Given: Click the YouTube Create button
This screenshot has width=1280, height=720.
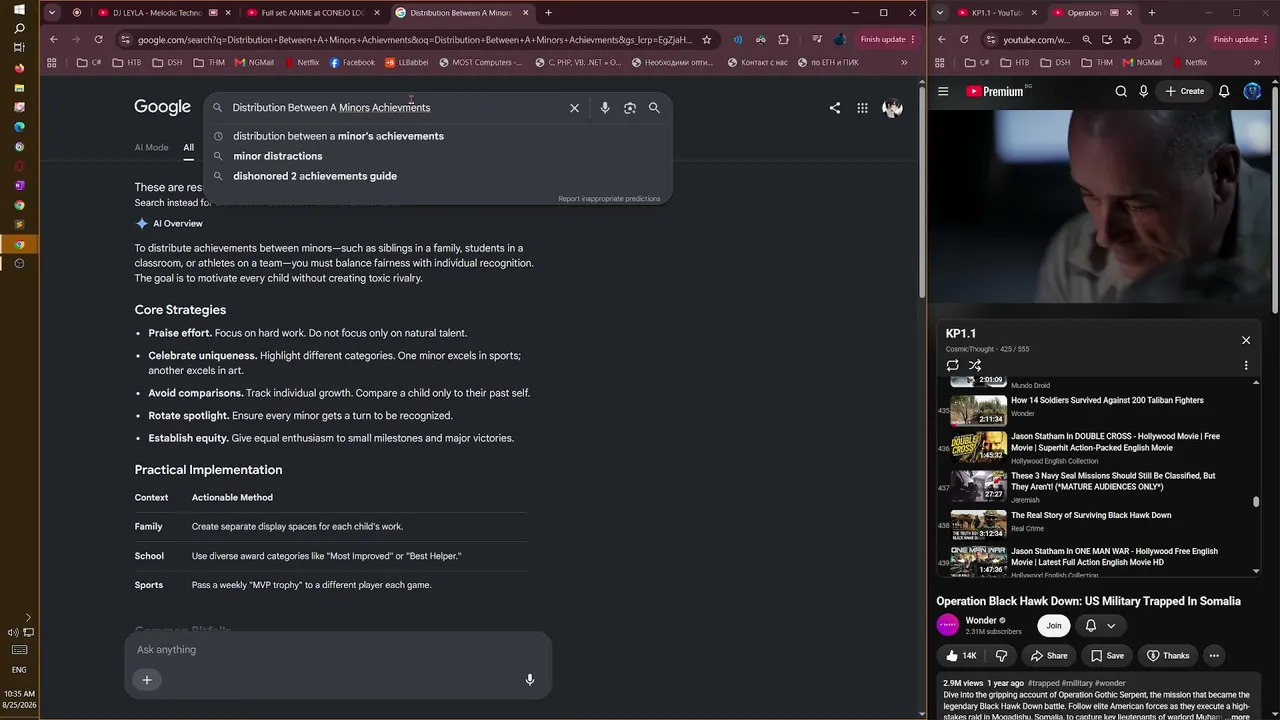Looking at the screenshot, I should tap(1185, 91).
